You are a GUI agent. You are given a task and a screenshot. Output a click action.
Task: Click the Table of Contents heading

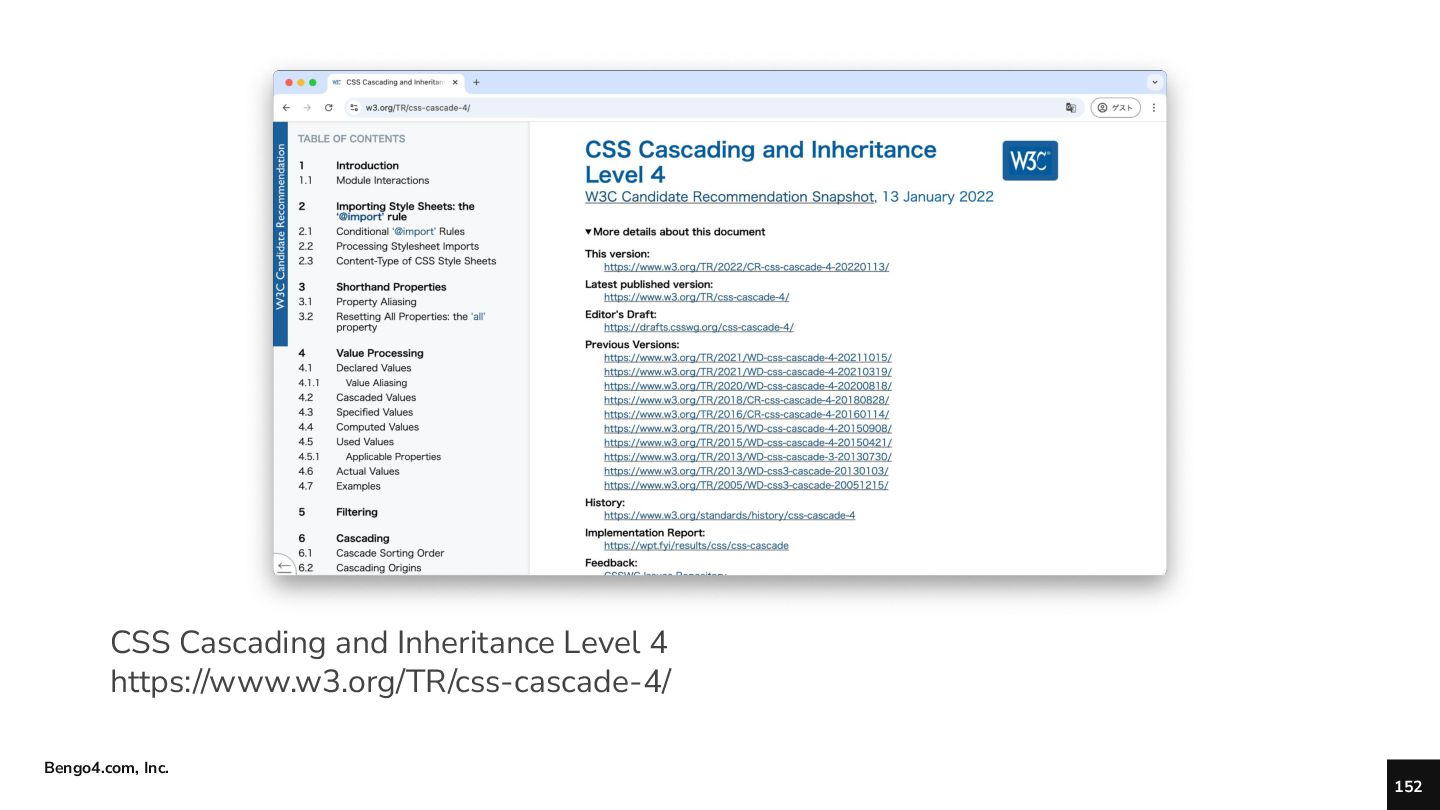click(351, 139)
